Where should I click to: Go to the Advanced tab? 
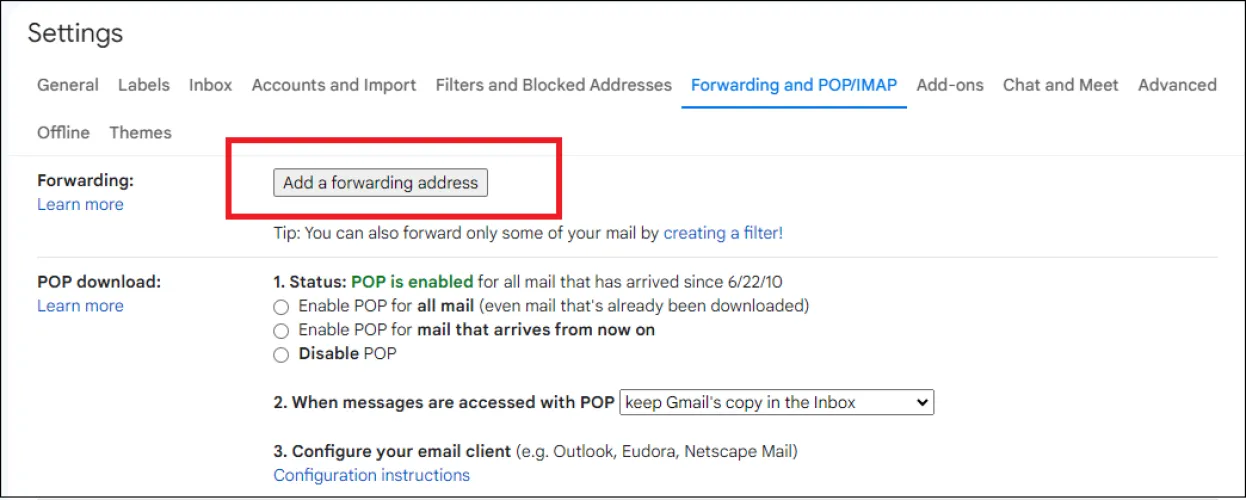(x=1177, y=85)
